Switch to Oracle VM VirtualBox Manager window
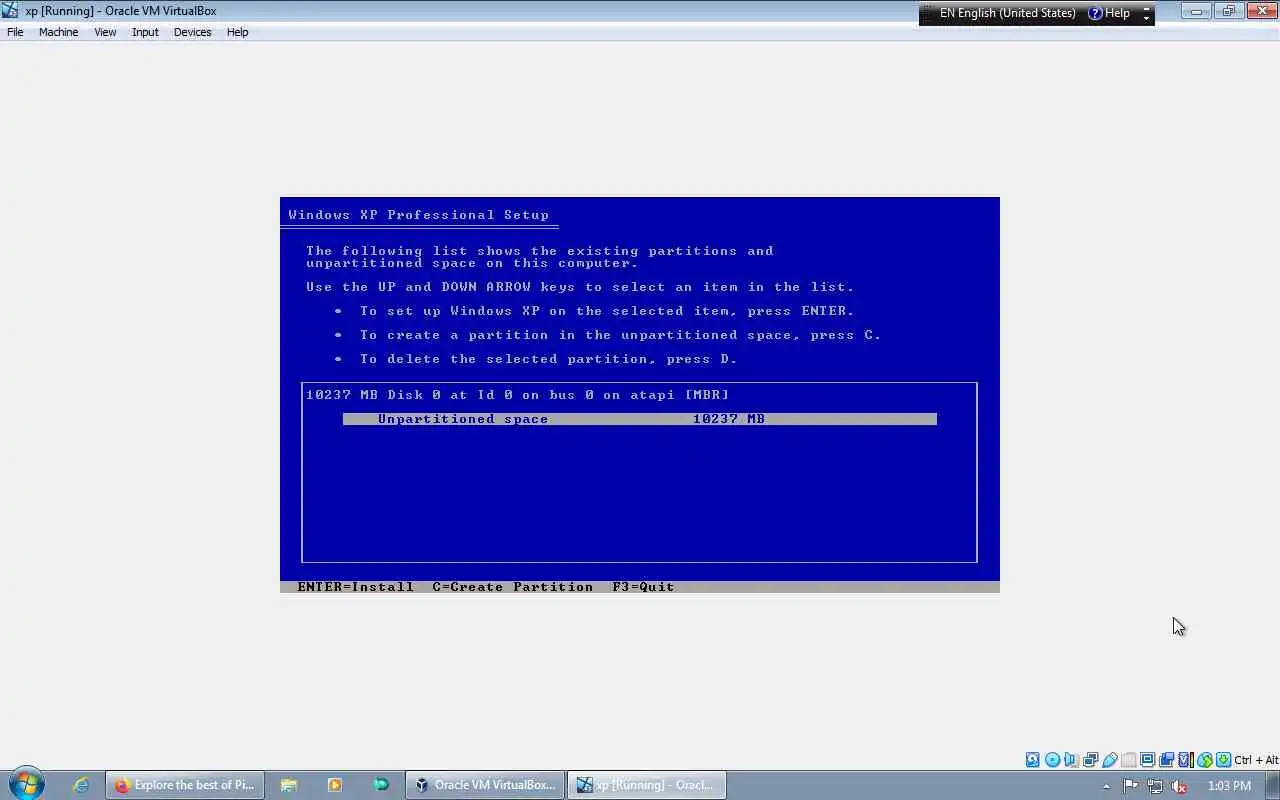 [x=485, y=785]
